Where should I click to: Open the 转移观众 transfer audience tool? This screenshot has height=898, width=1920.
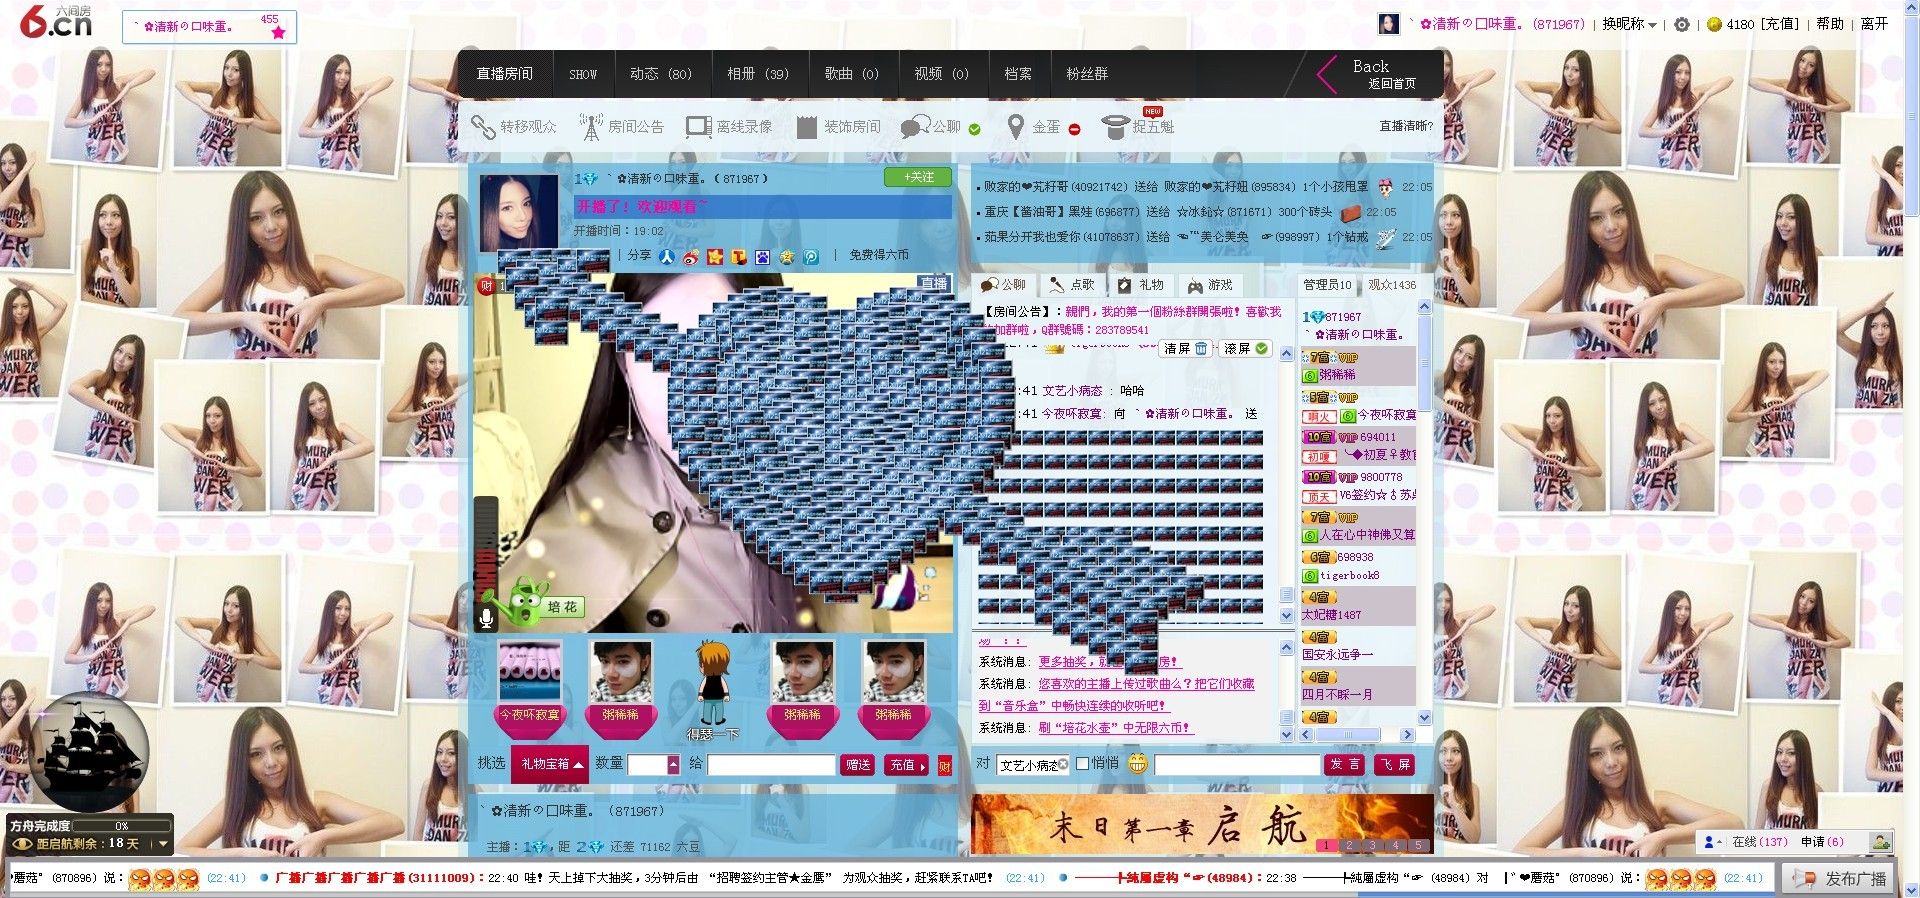514,127
